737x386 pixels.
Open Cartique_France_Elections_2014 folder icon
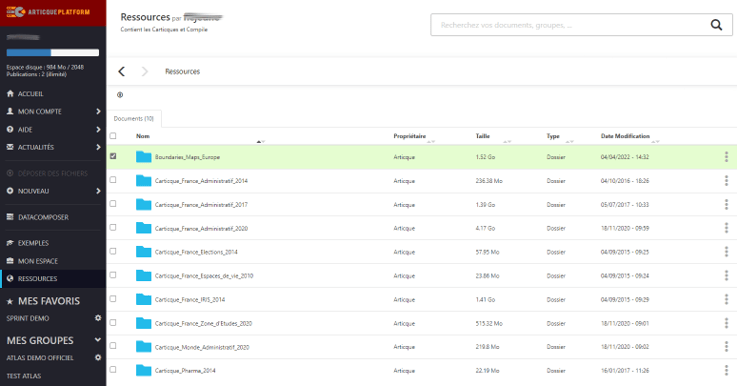click(143, 252)
